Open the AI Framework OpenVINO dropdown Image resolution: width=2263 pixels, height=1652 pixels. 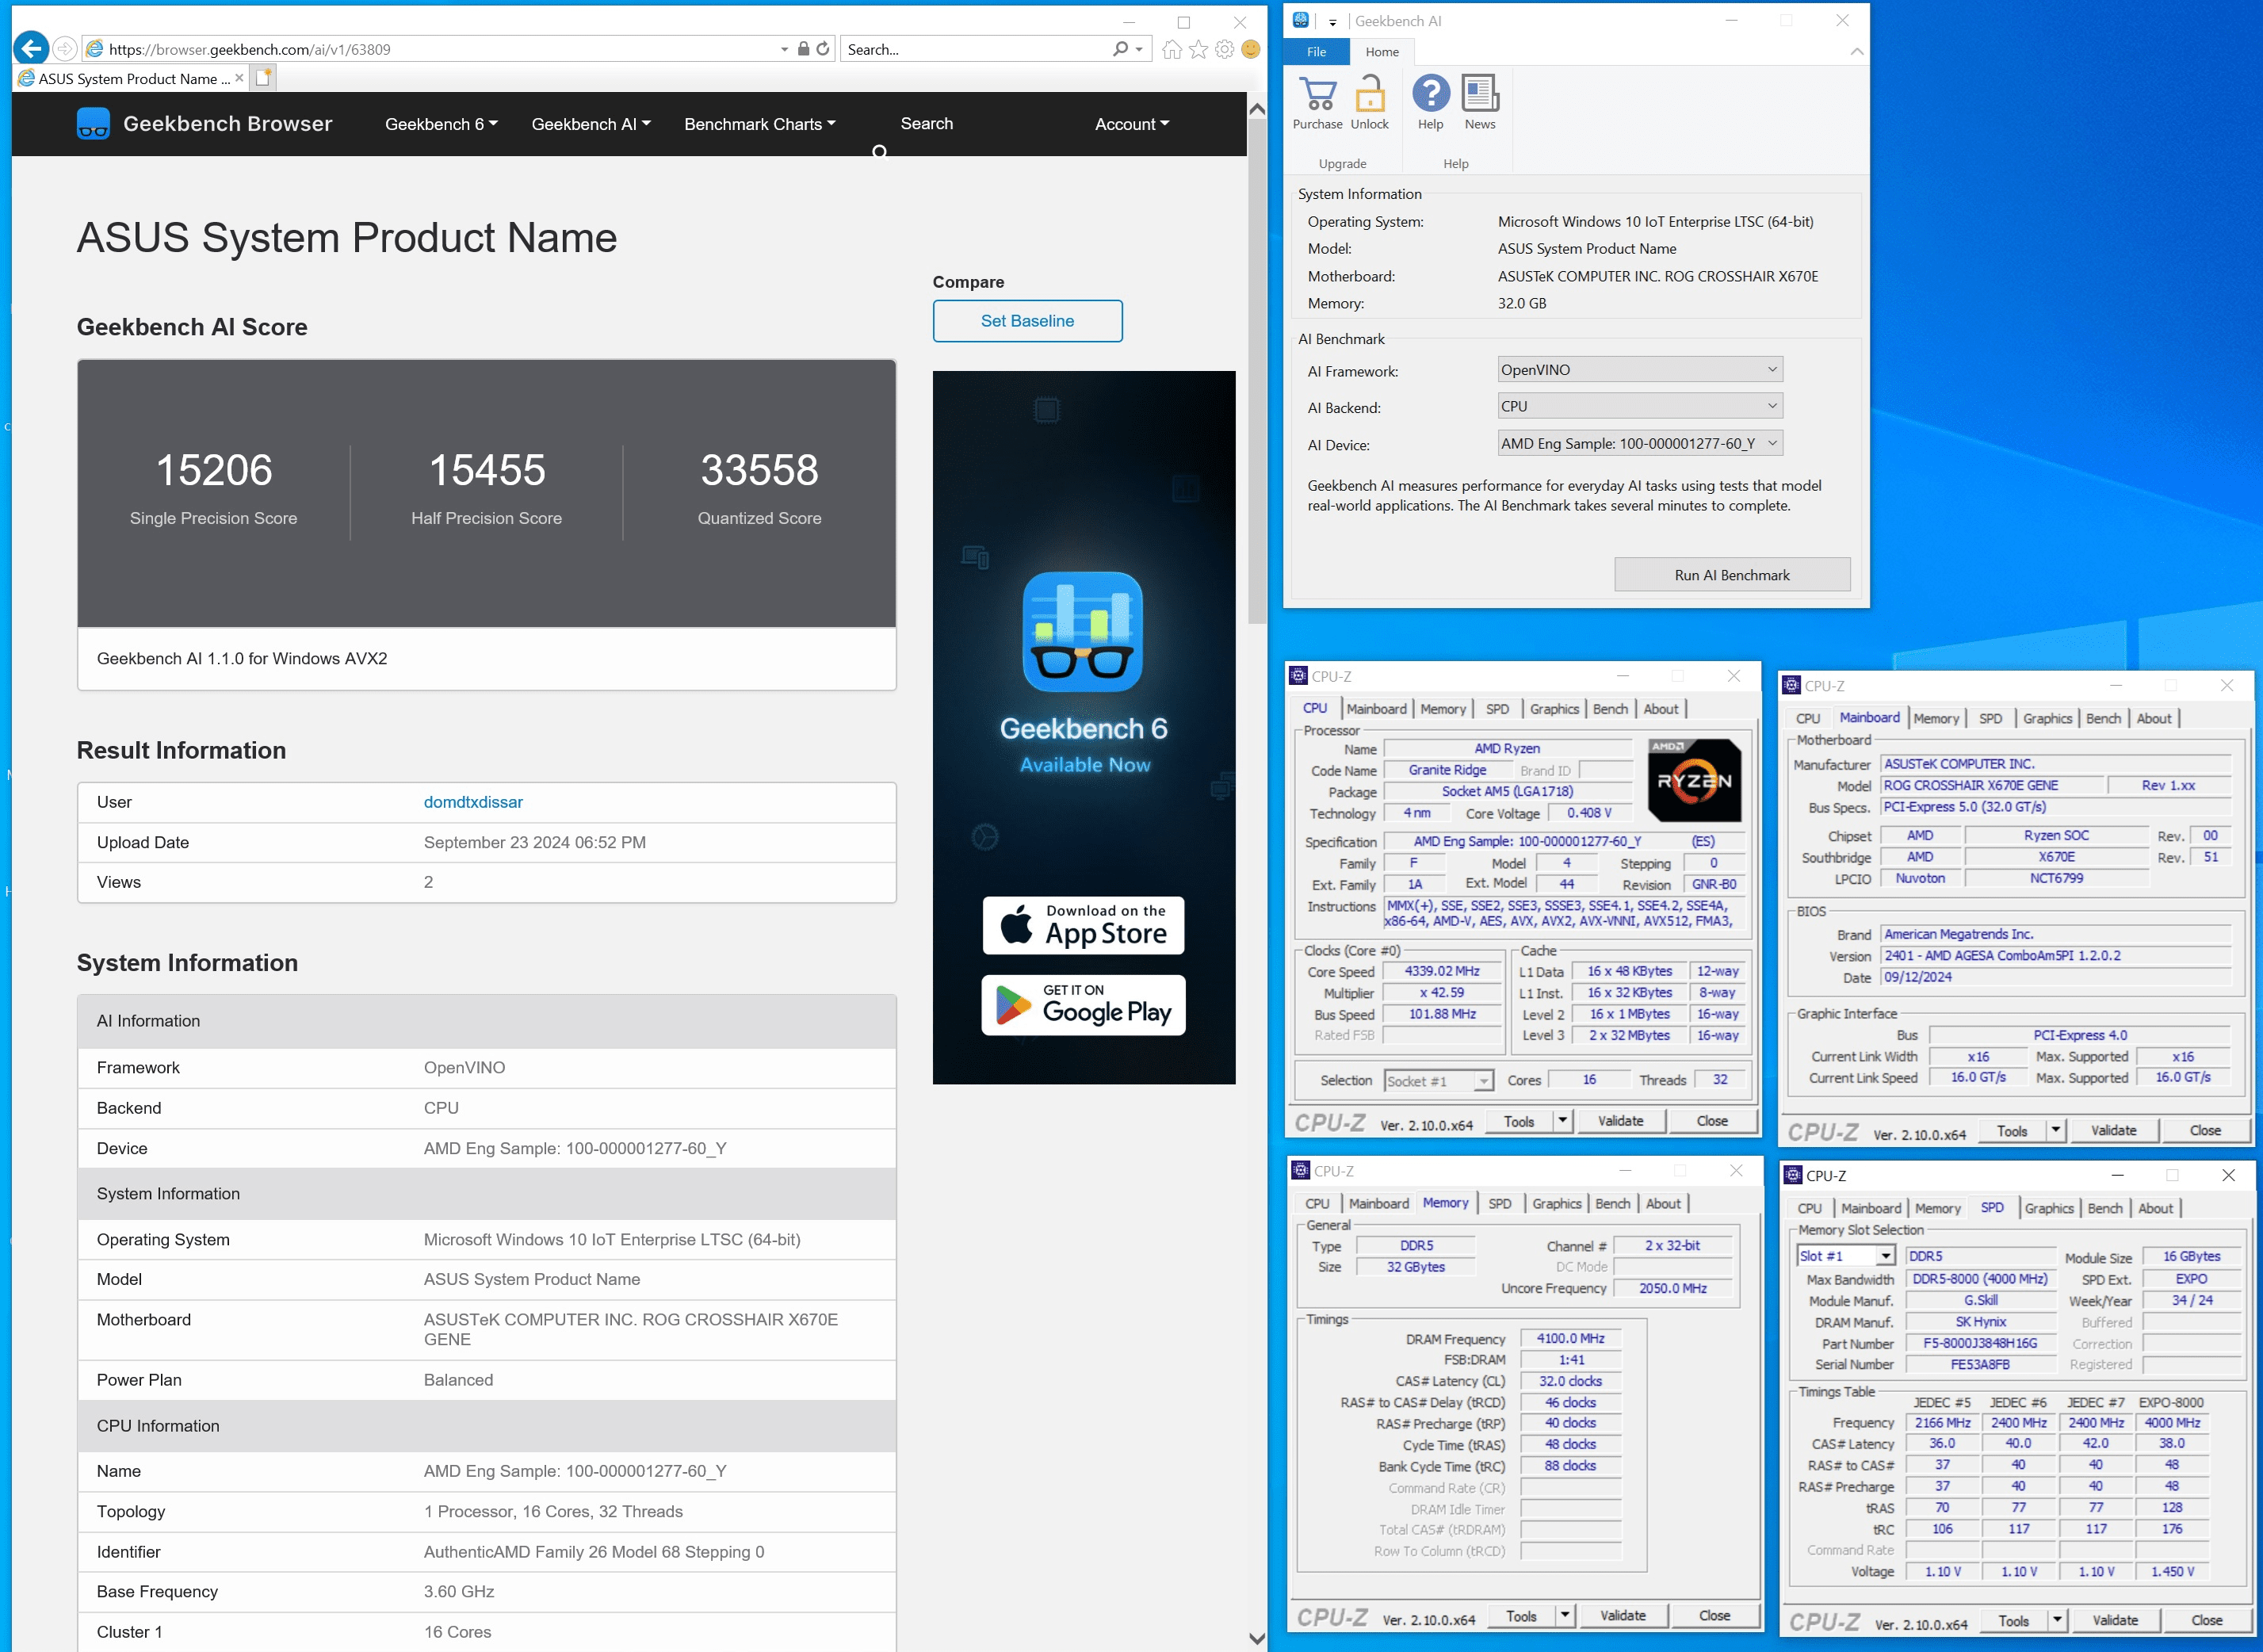(x=1640, y=370)
